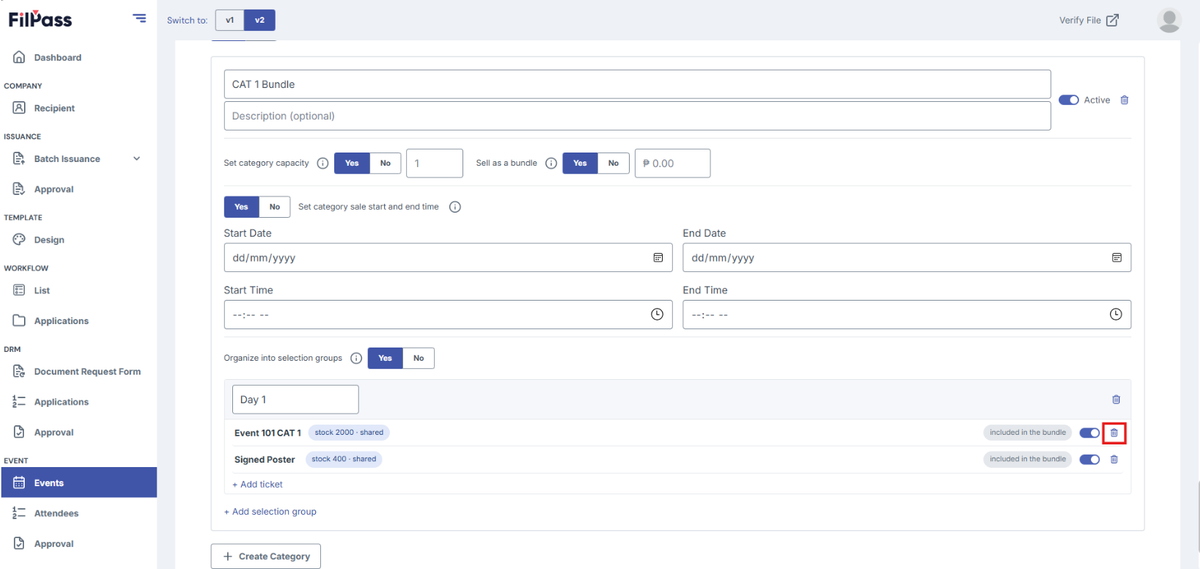Open the End Time clock picker
The width and height of the screenshot is (1200, 569).
[1116, 314]
